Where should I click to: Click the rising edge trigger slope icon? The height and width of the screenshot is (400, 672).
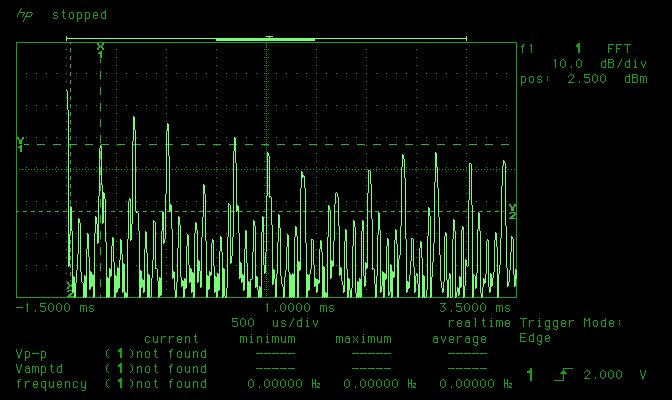[563, 375]
